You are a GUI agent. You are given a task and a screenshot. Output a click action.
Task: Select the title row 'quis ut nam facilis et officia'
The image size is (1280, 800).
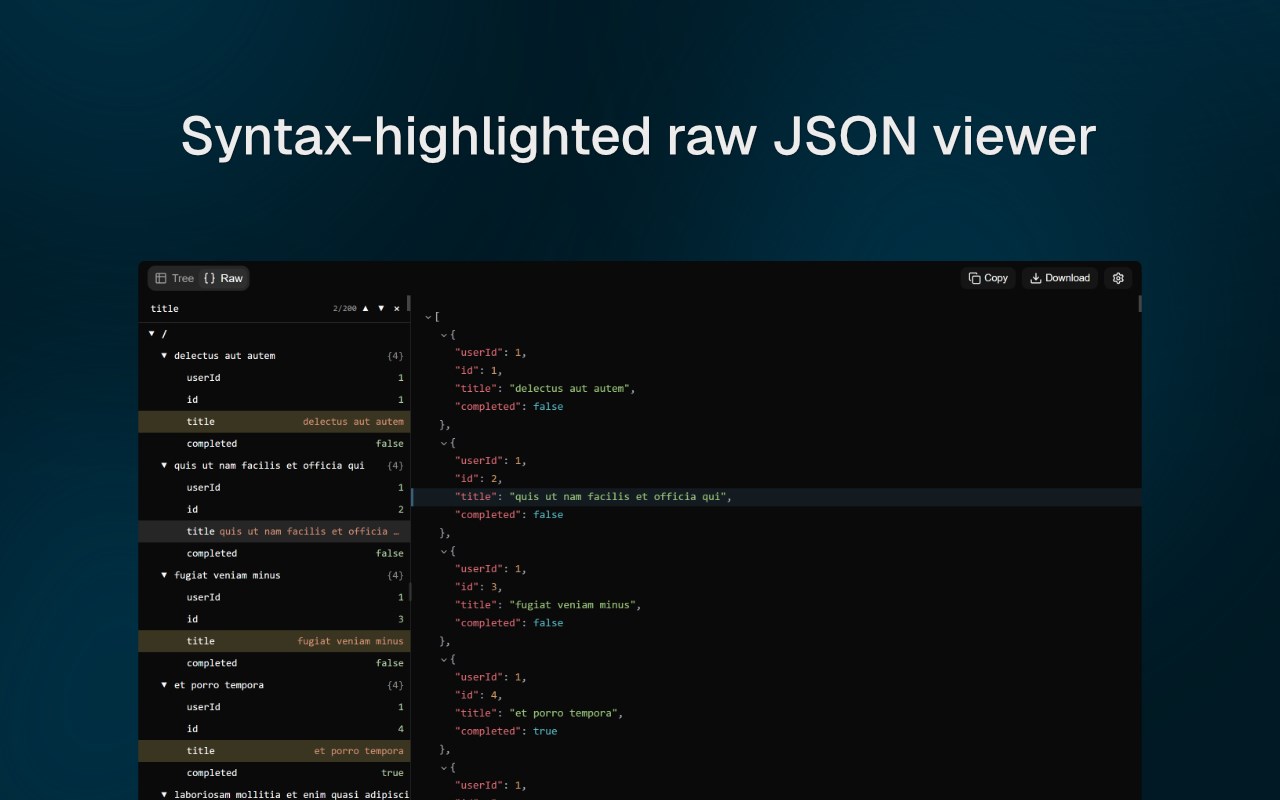[274, 531]
